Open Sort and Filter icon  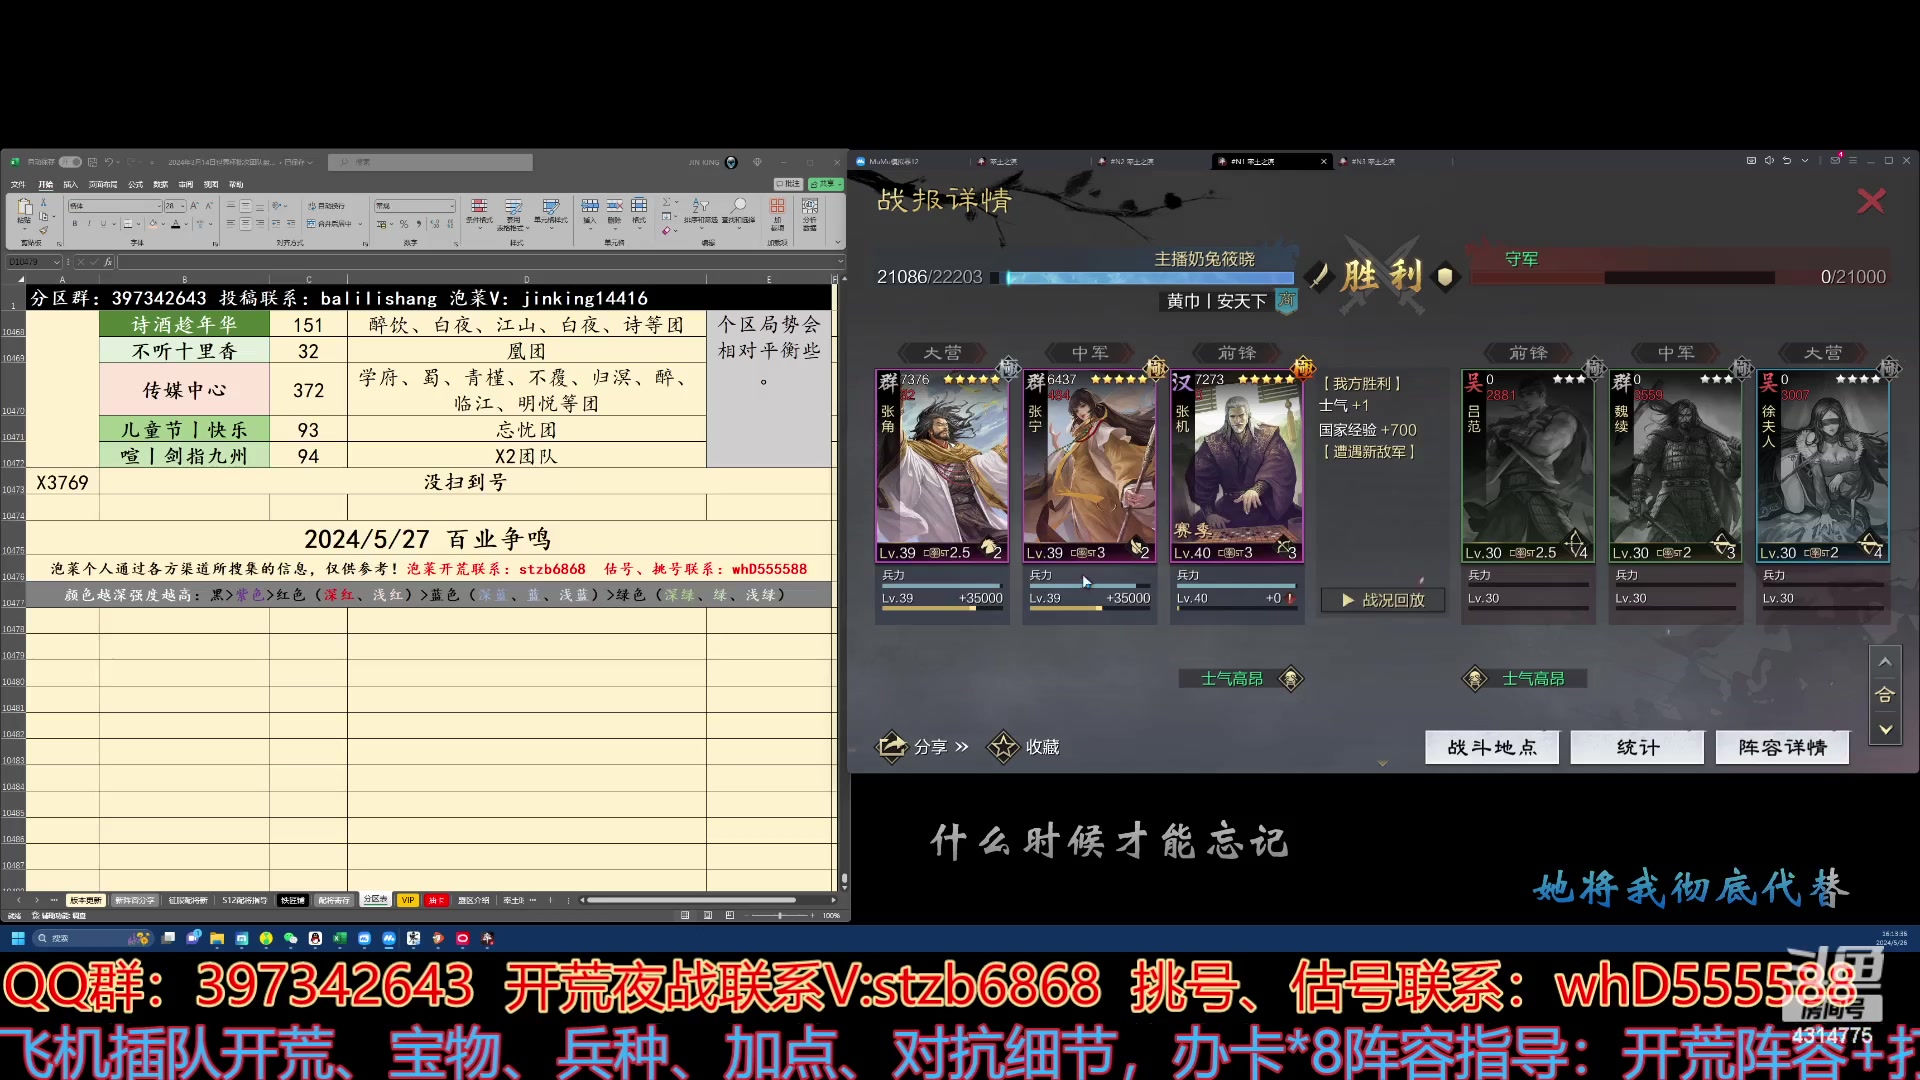point(701,206)
